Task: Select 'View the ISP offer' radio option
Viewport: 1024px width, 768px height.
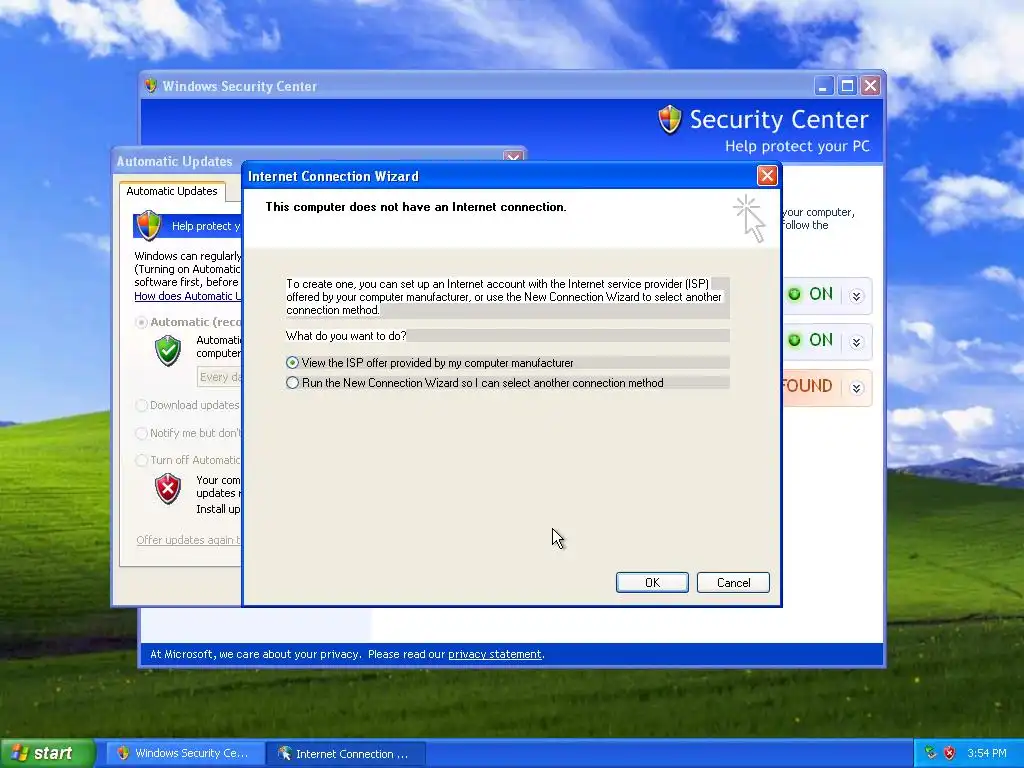Action: tap(292, 362)
